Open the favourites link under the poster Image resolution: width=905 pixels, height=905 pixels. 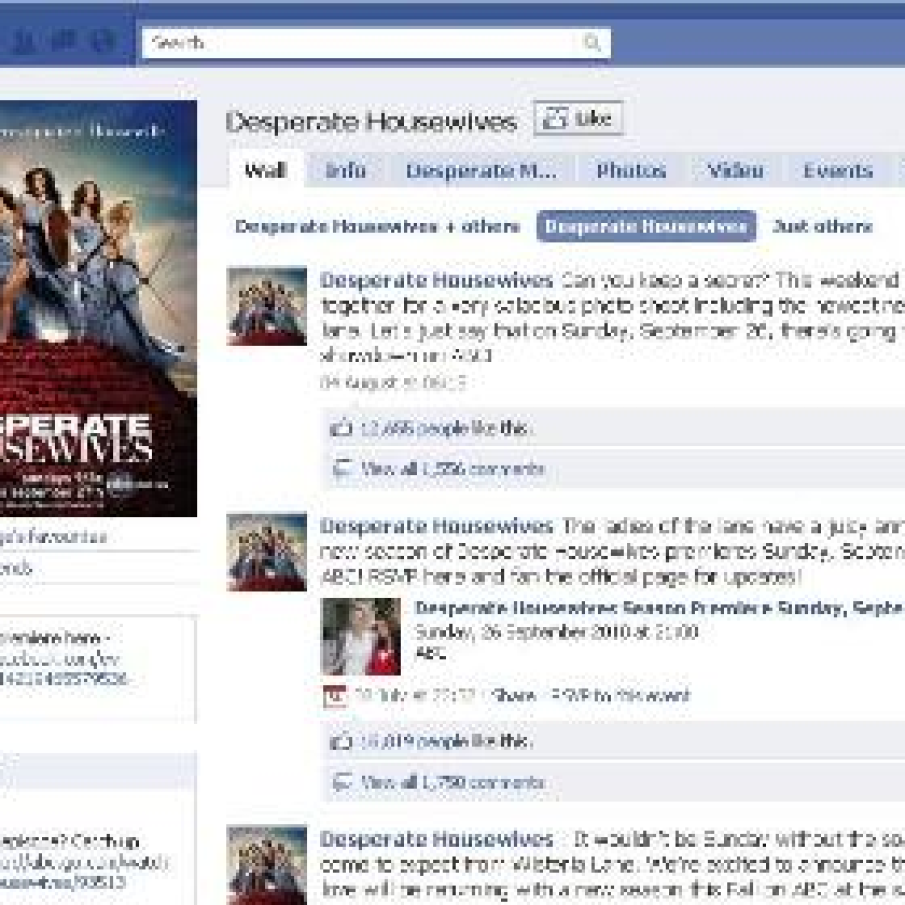click(53, 537)
